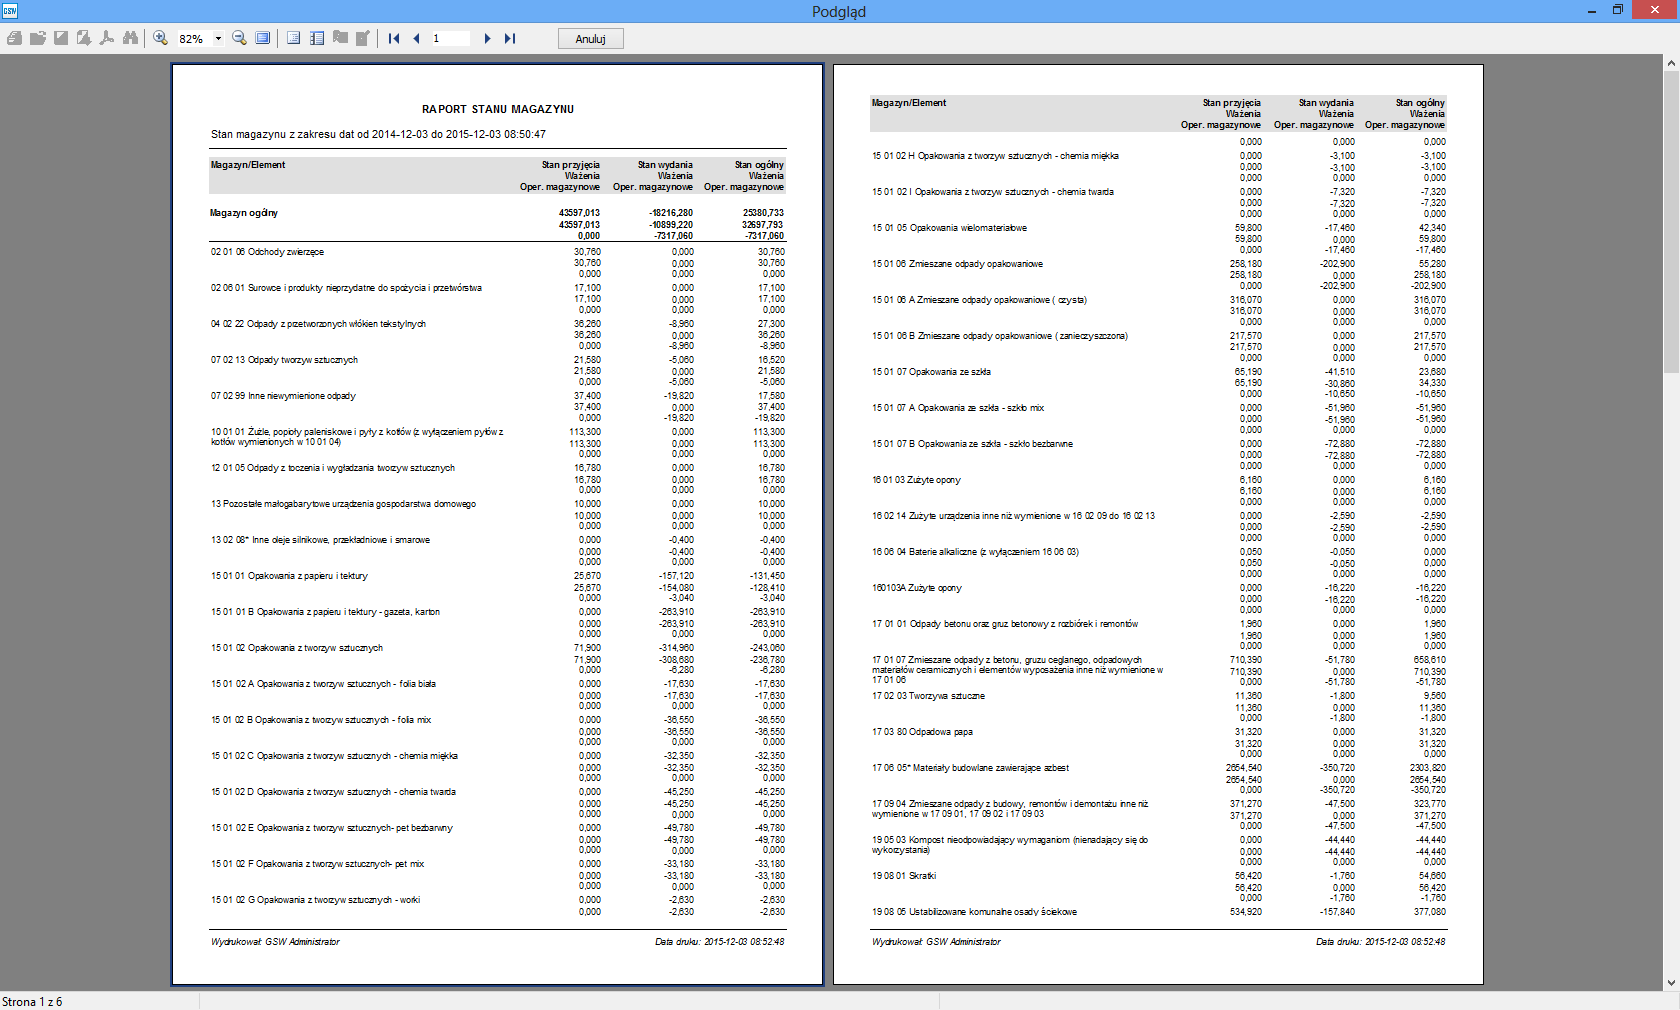Export the report to PDF
This screenshot has width=1680, height=1010.
107,38
